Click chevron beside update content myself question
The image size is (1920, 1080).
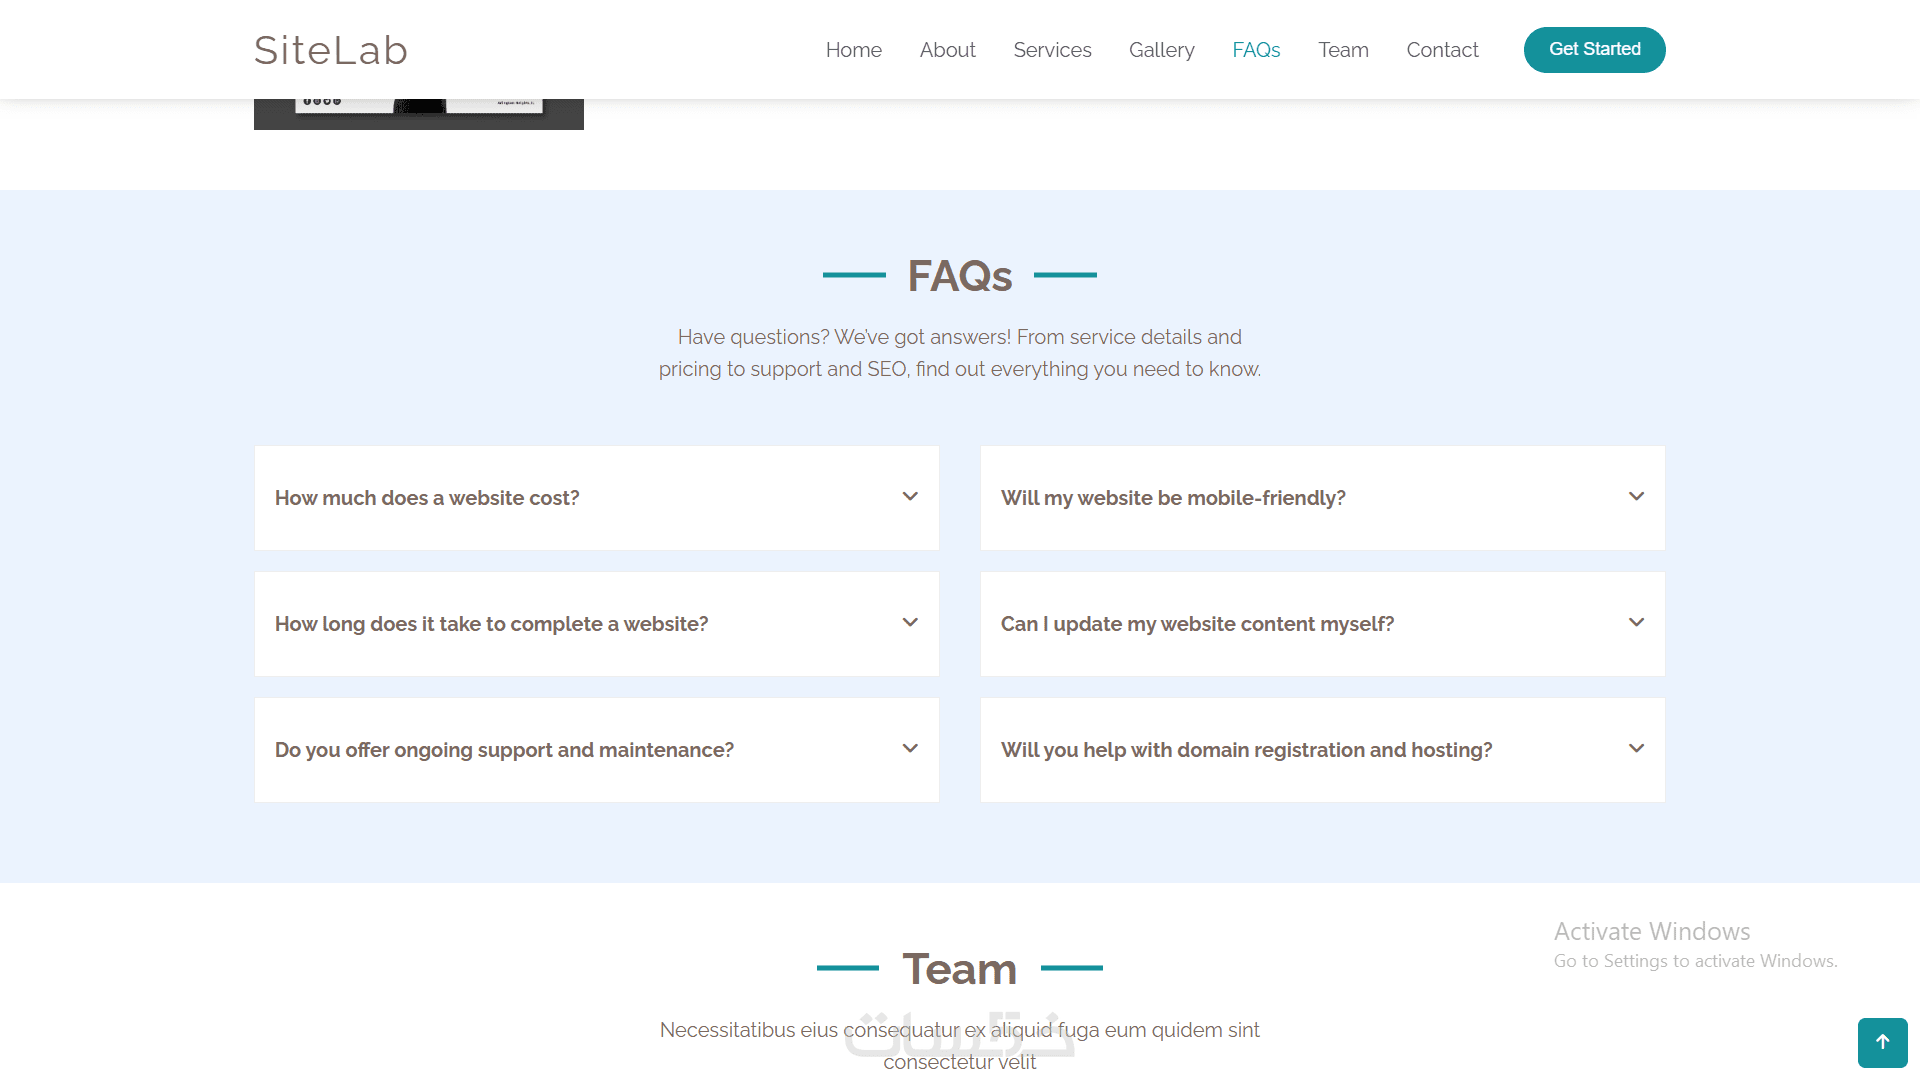[x=1636, y=623]
